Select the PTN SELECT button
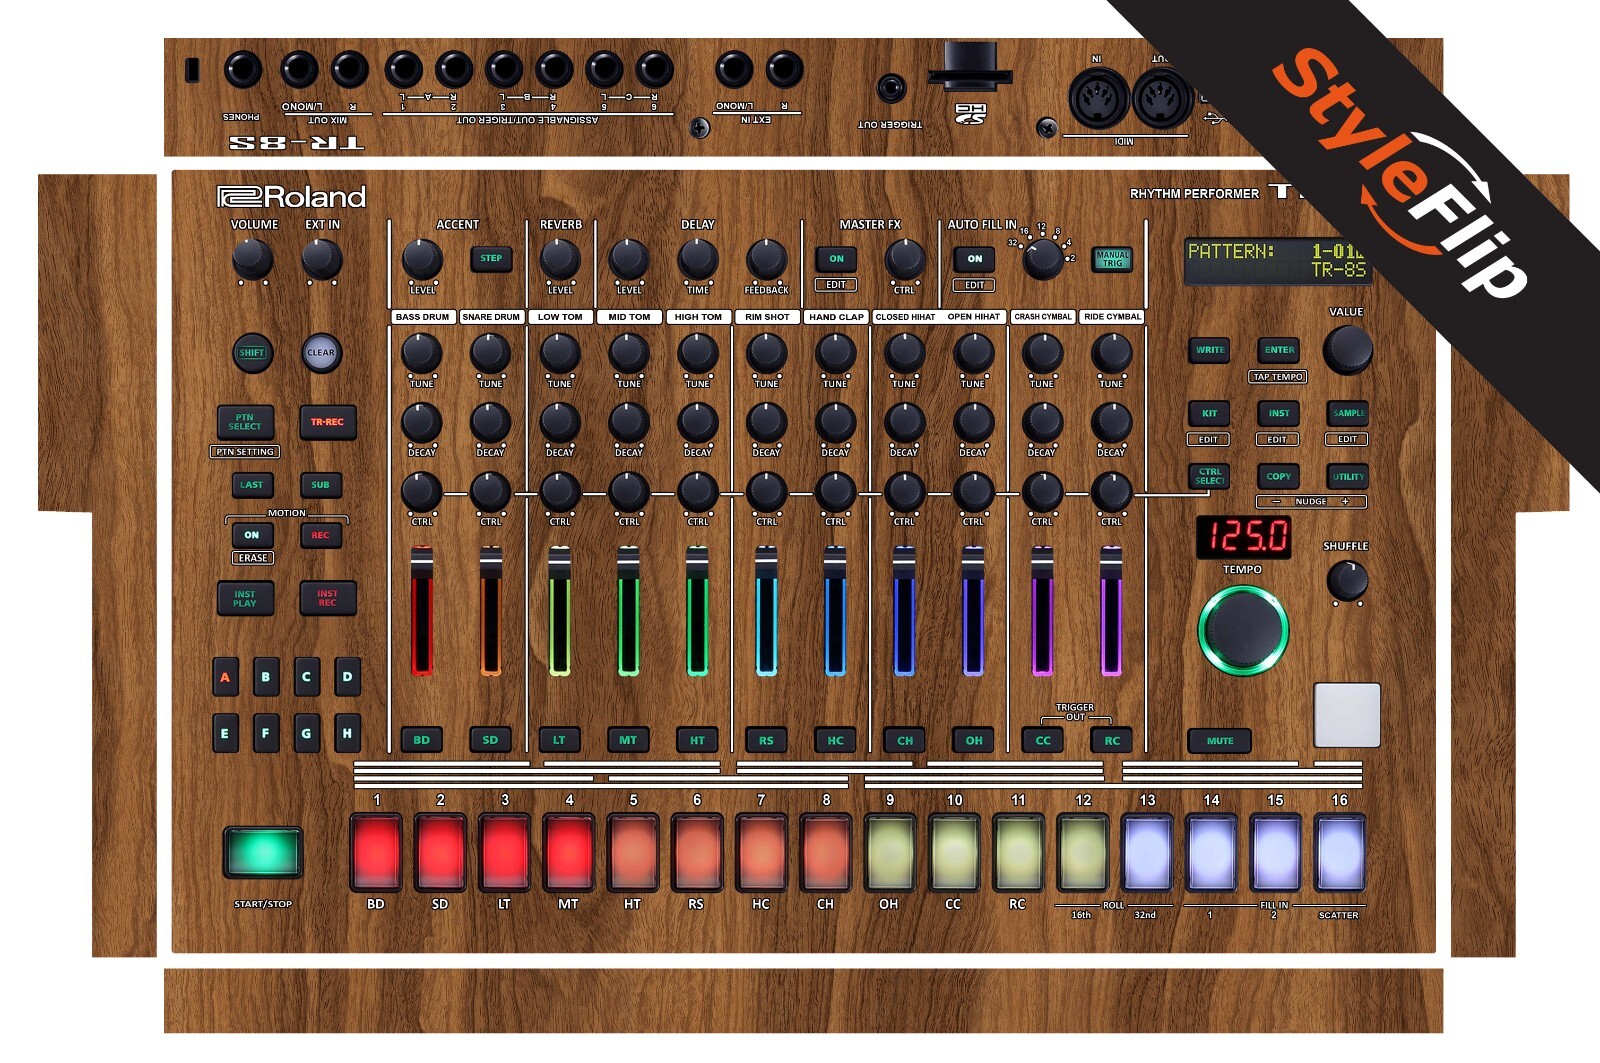Viewport: 1600px width, 1063px height. point(245,422)
